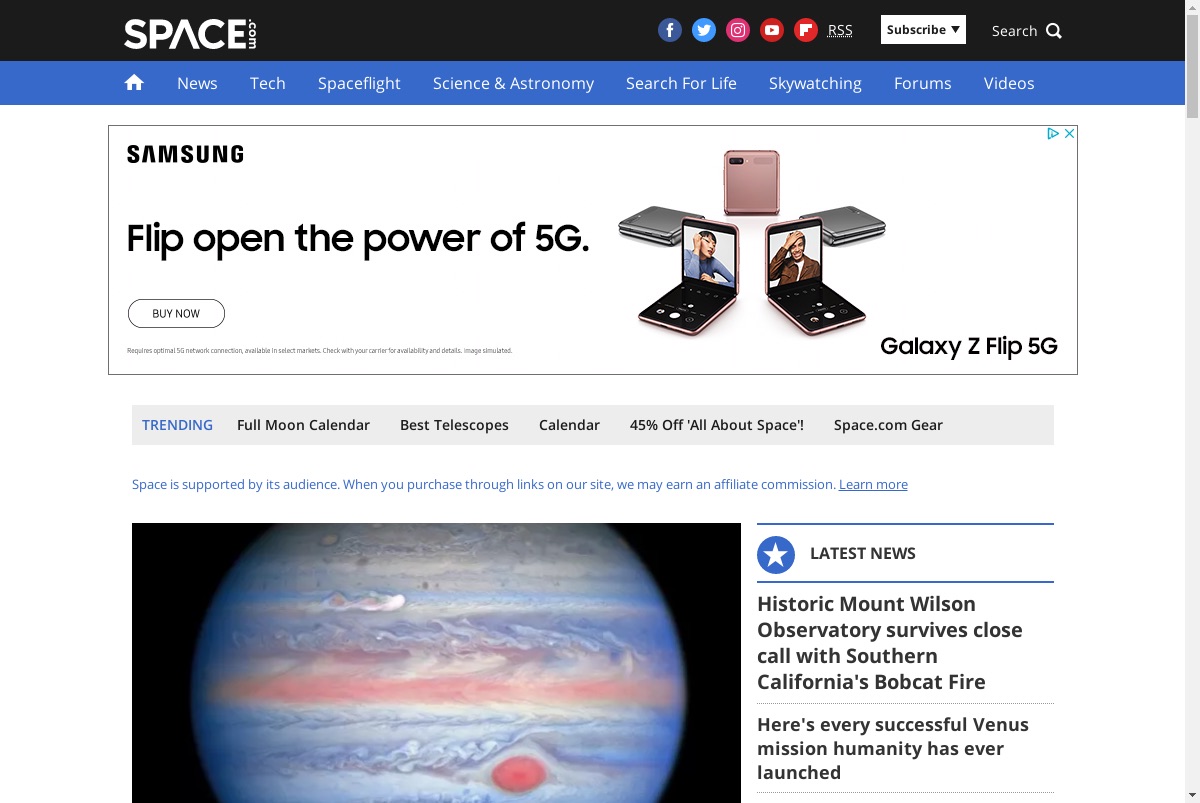Viewport: 1200px width, 803px height.
Task: Close the Samsung ad with X icon
Action: [1069, 133]
